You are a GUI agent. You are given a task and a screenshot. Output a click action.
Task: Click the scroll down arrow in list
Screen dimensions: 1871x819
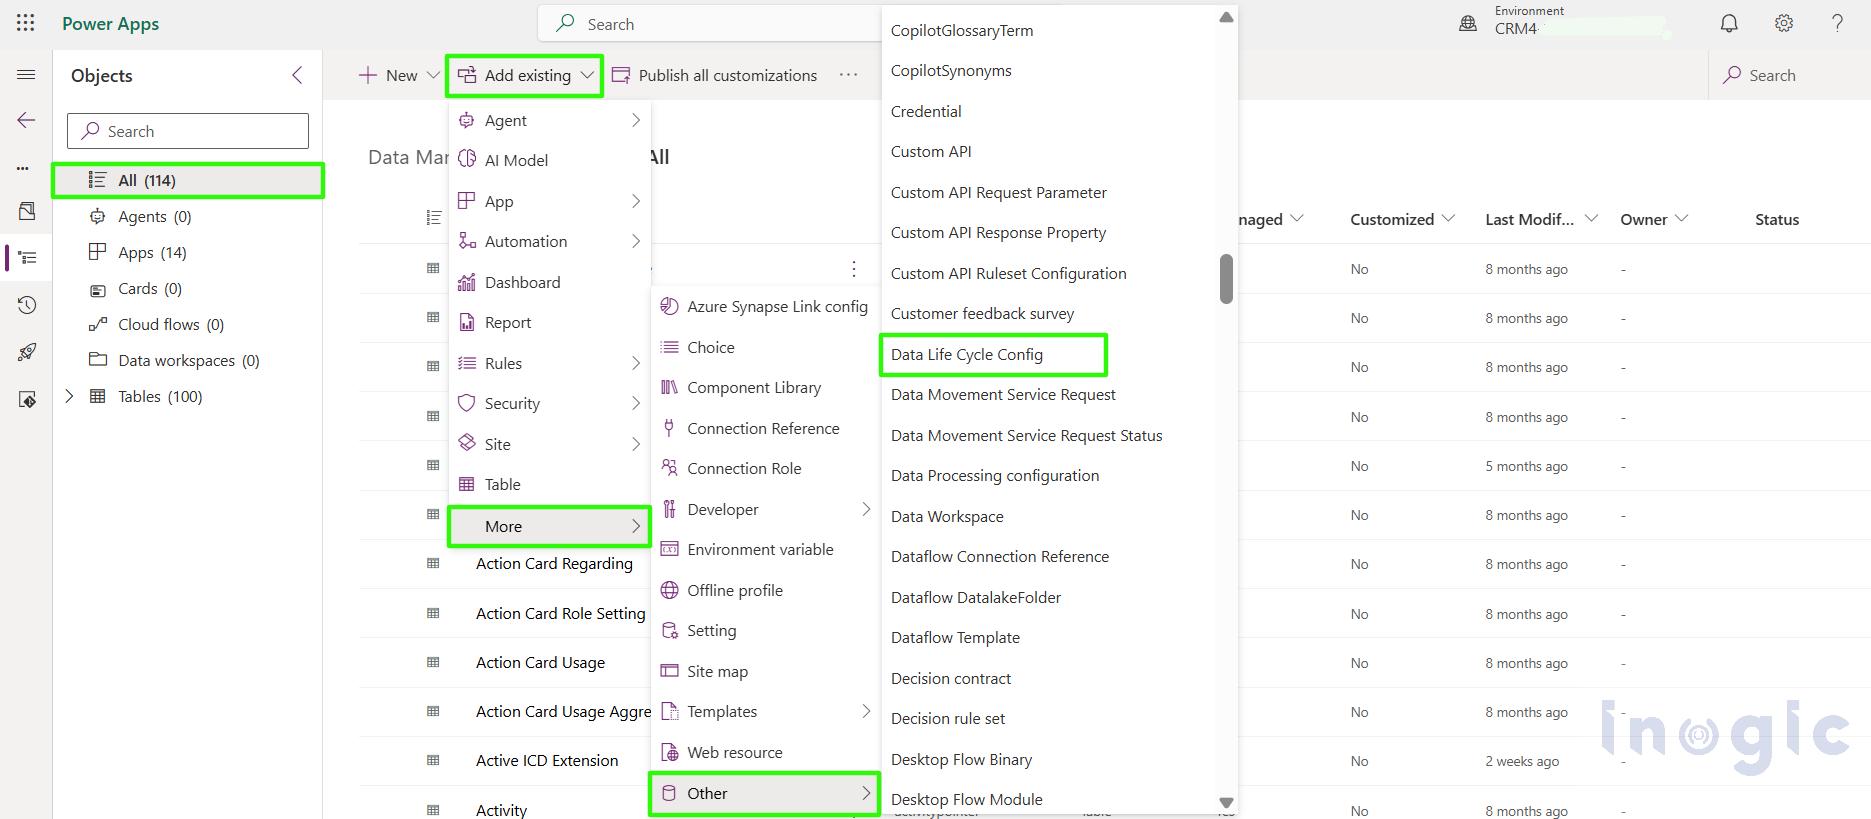[1226, 802]
